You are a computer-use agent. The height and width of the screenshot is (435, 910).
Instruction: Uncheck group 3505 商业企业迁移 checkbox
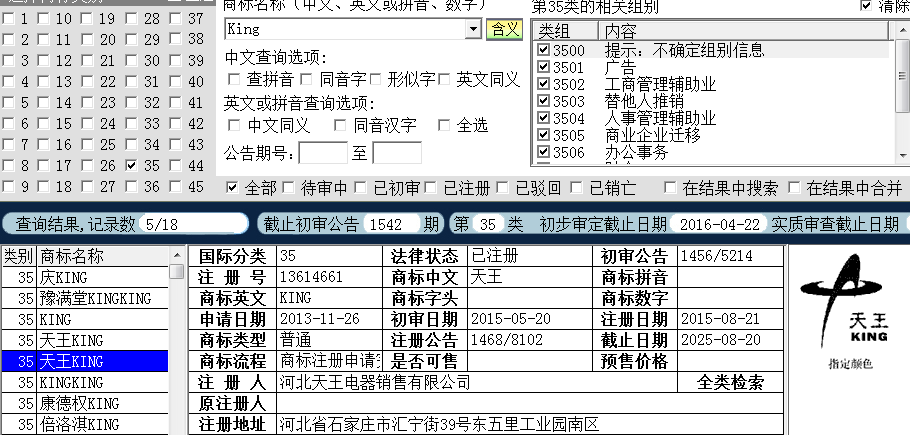(543, 135)
